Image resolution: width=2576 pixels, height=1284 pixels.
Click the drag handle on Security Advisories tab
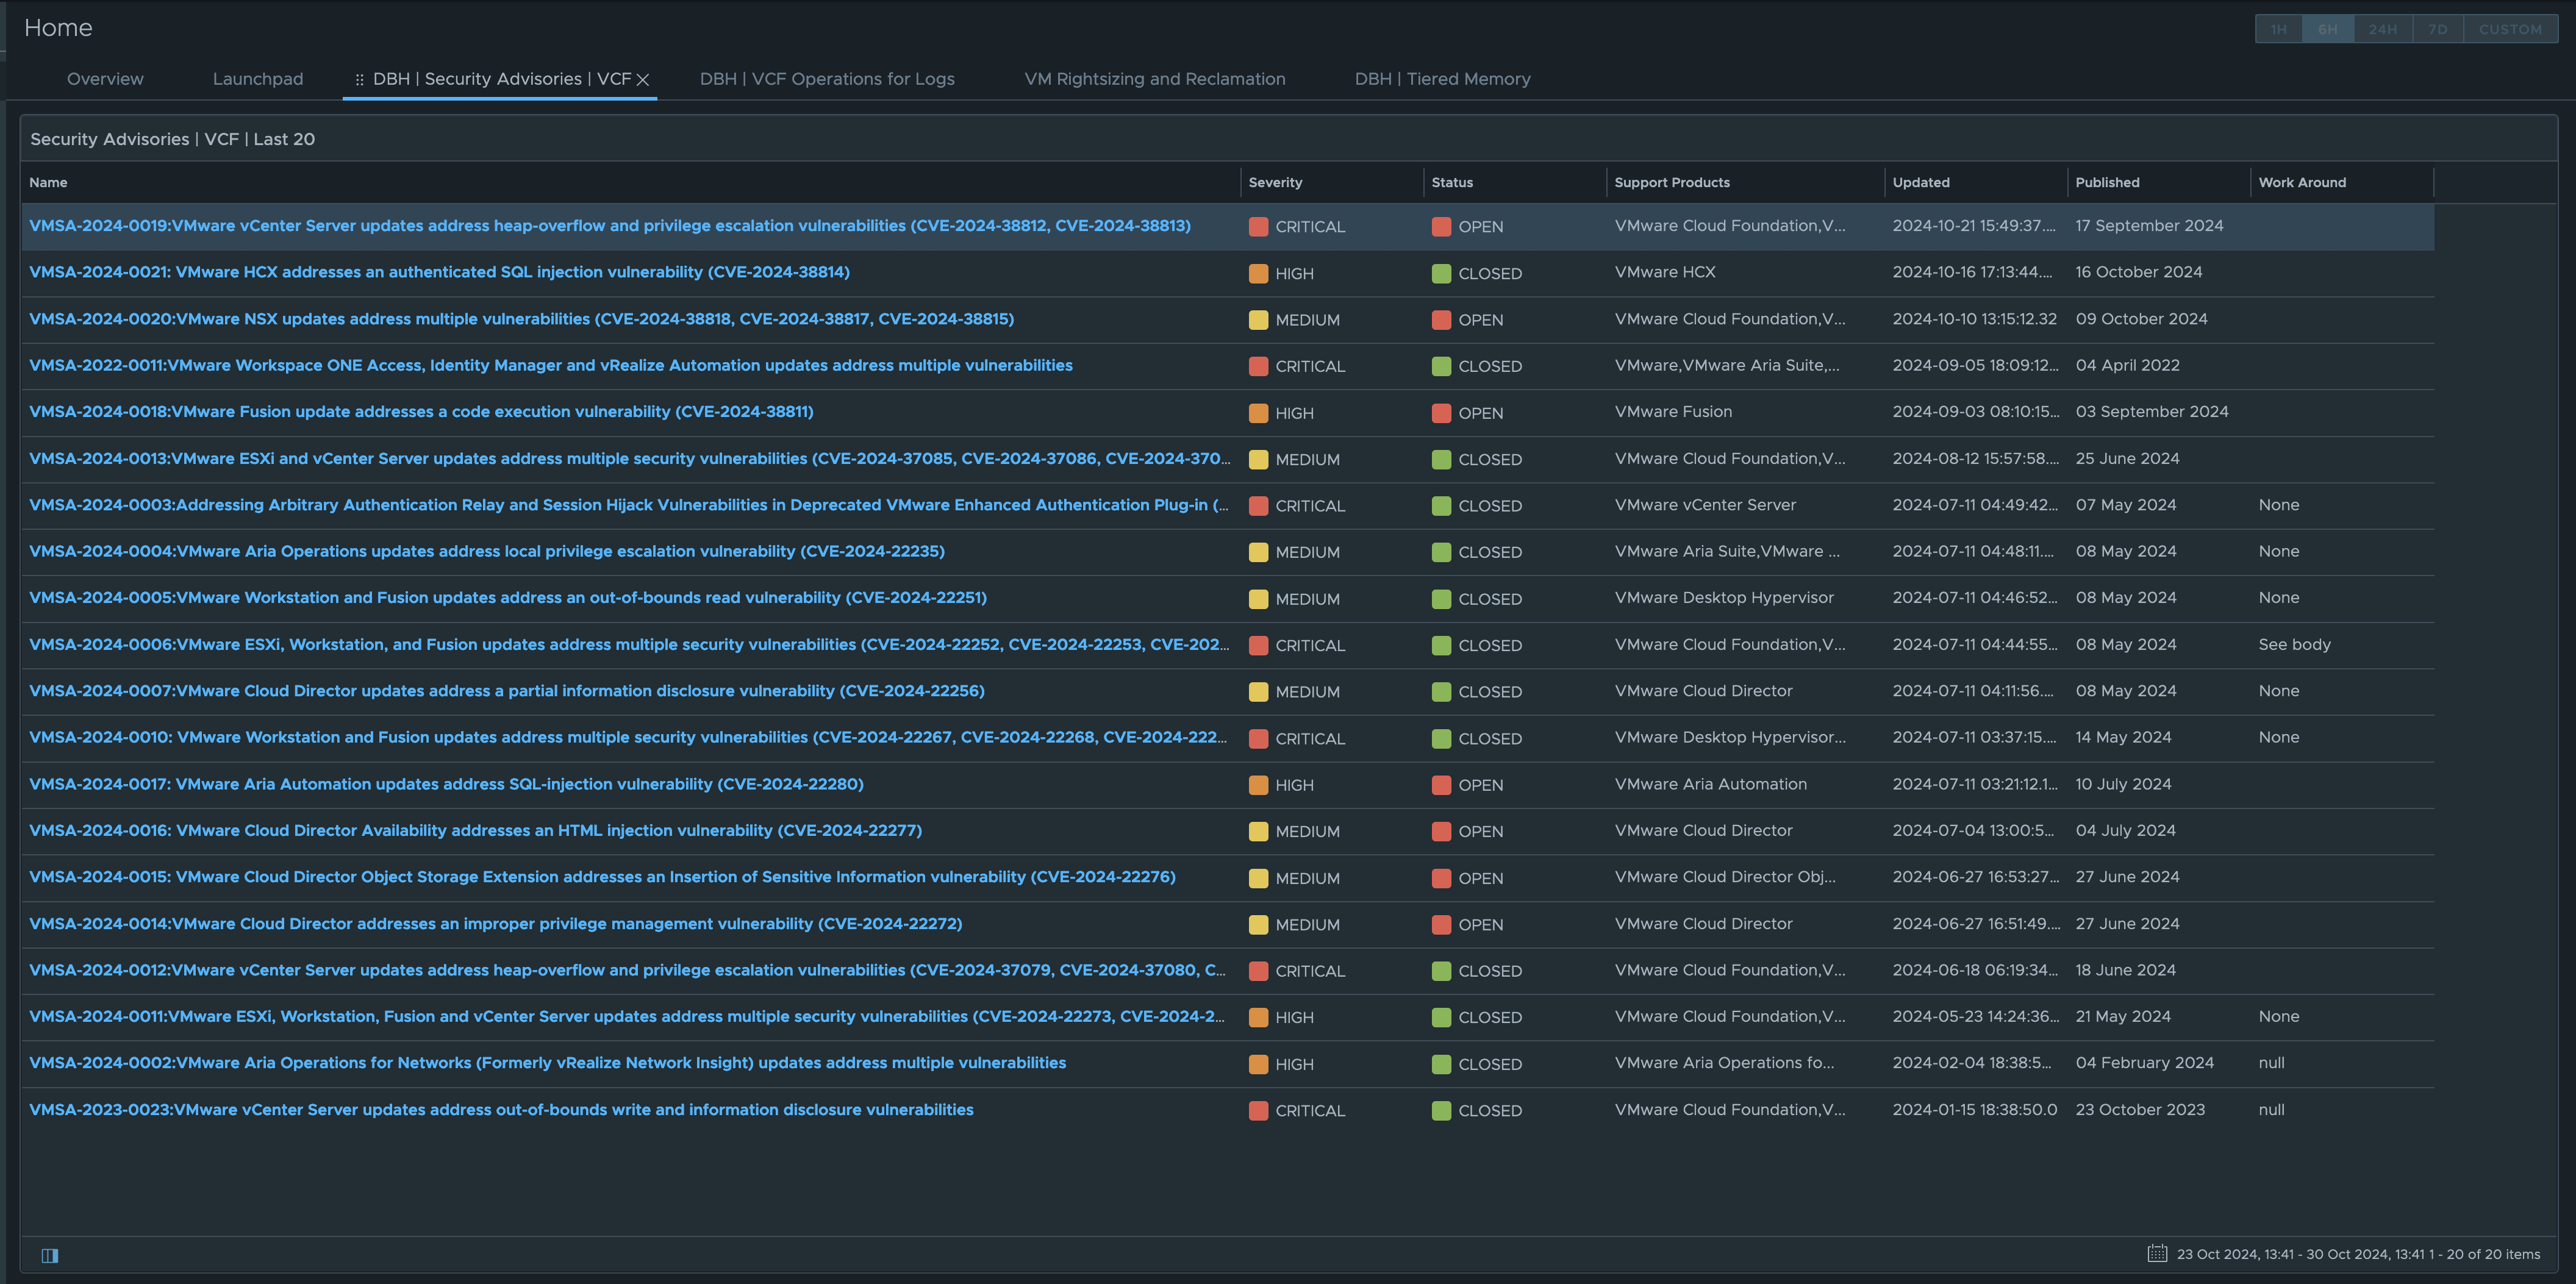(x=359, y=79)
